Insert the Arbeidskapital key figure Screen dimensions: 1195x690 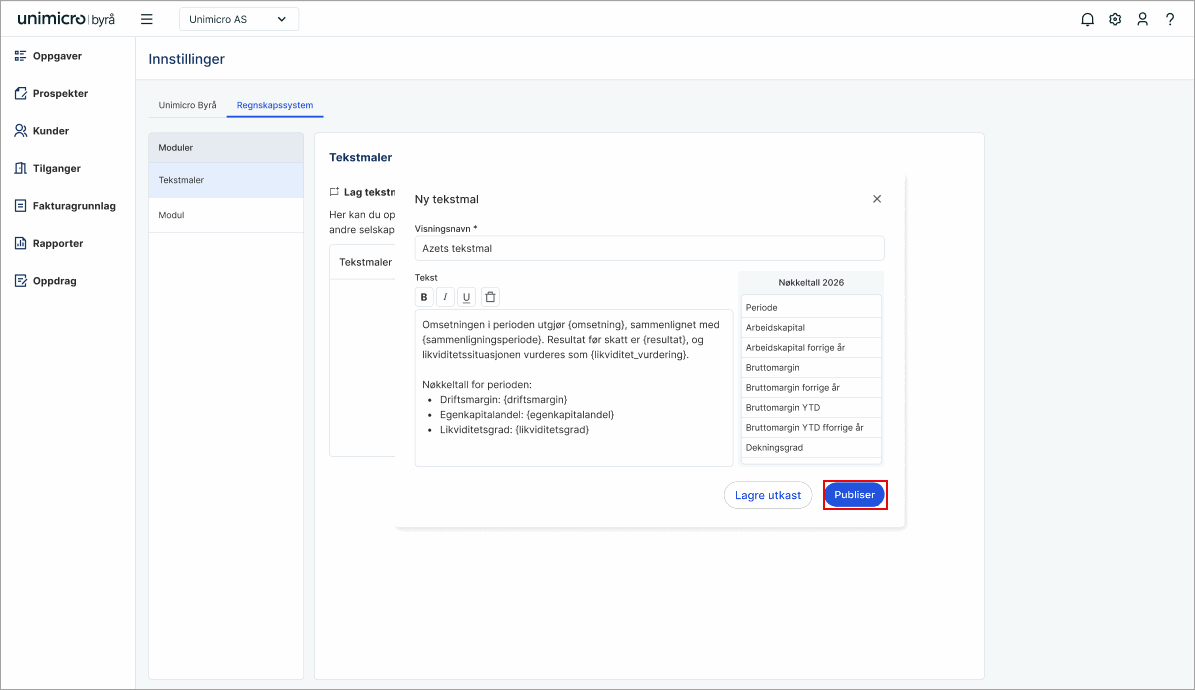tap(811, 328)
